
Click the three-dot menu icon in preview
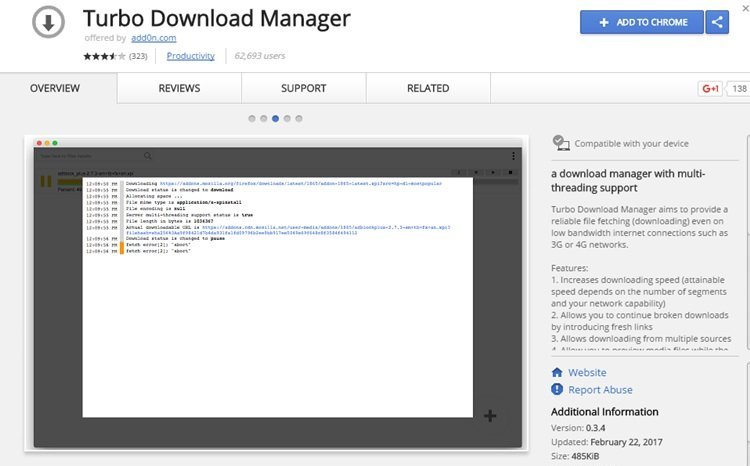pos(513,156)
